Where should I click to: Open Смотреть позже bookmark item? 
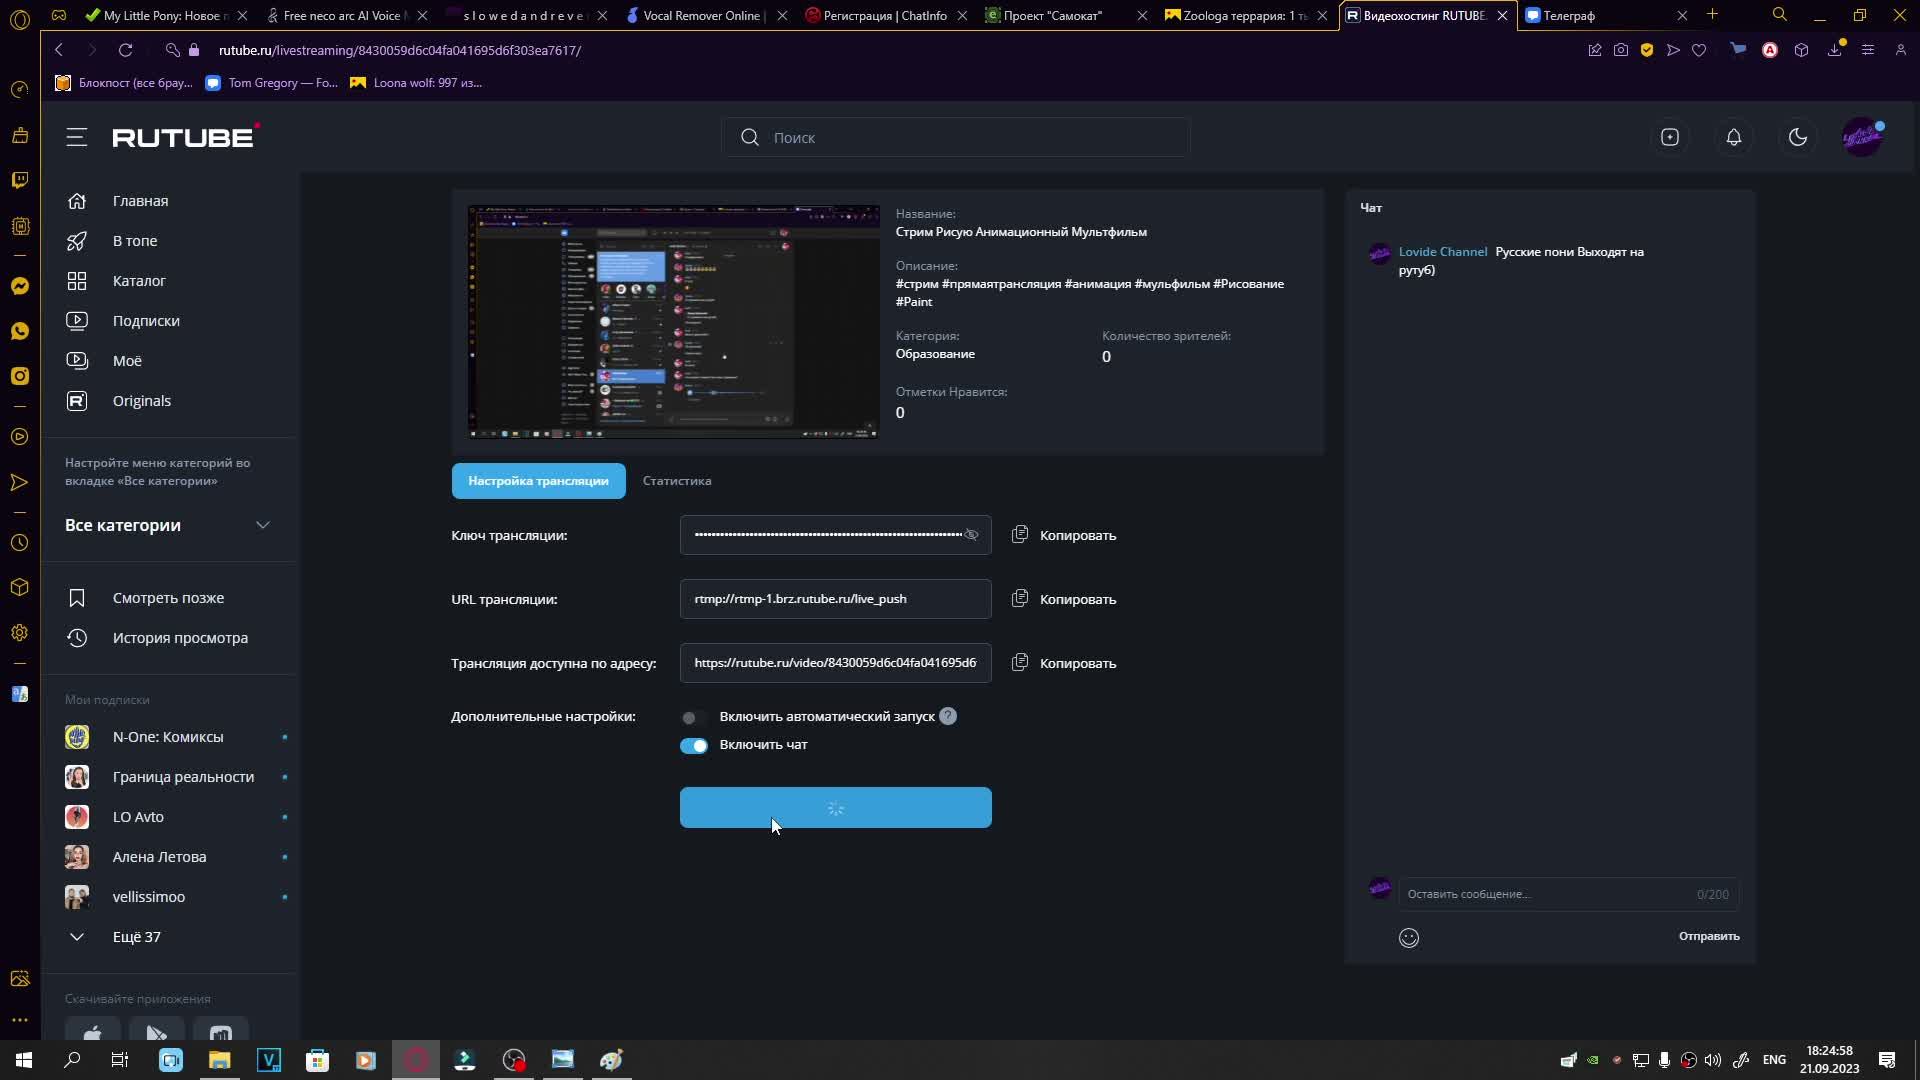pyautogui.click(x=168, y=598)
